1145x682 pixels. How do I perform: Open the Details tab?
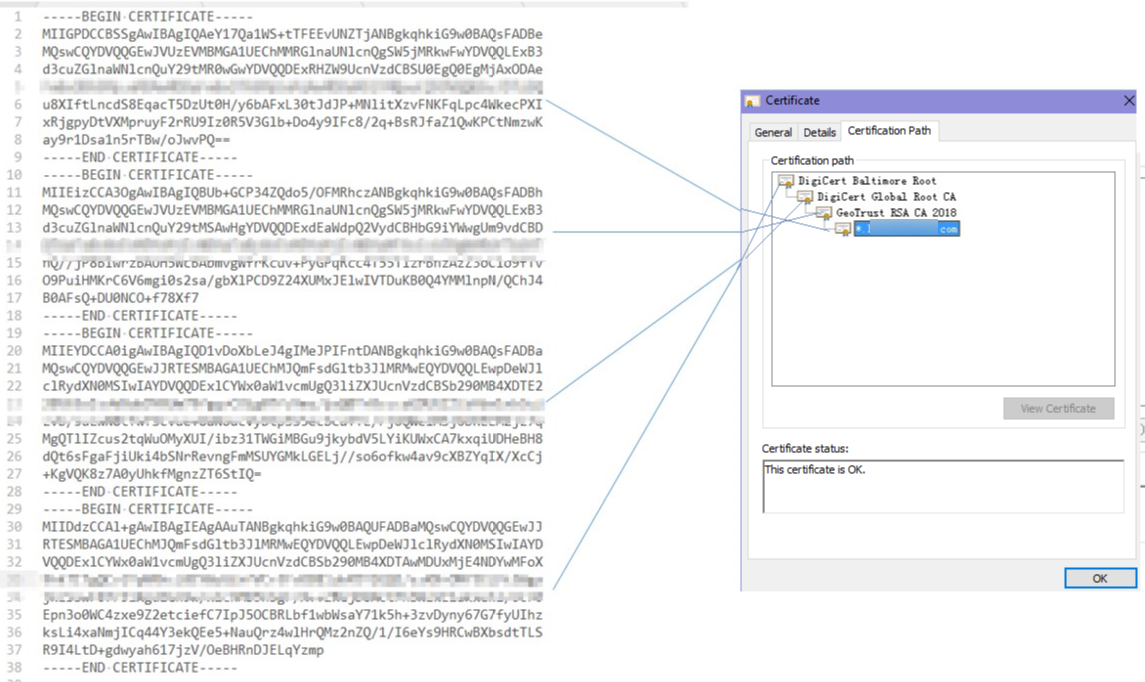point(819,132)
